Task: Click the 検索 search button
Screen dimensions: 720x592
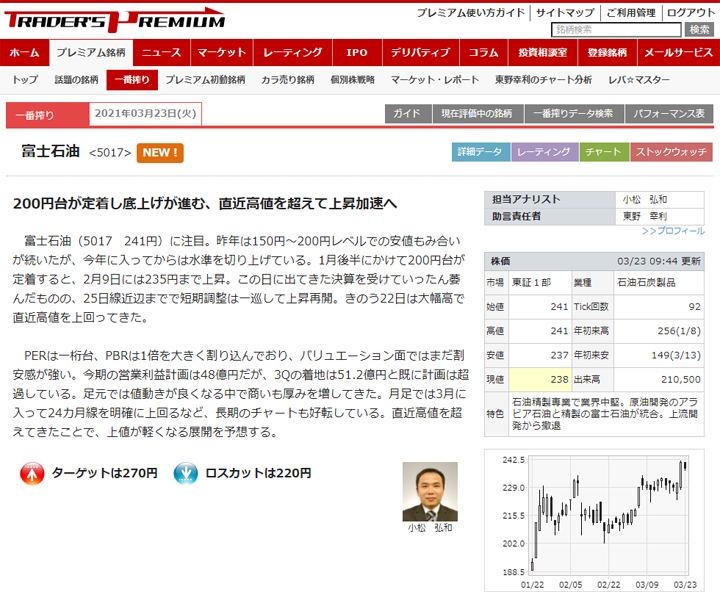Action: tap(699, 30)
